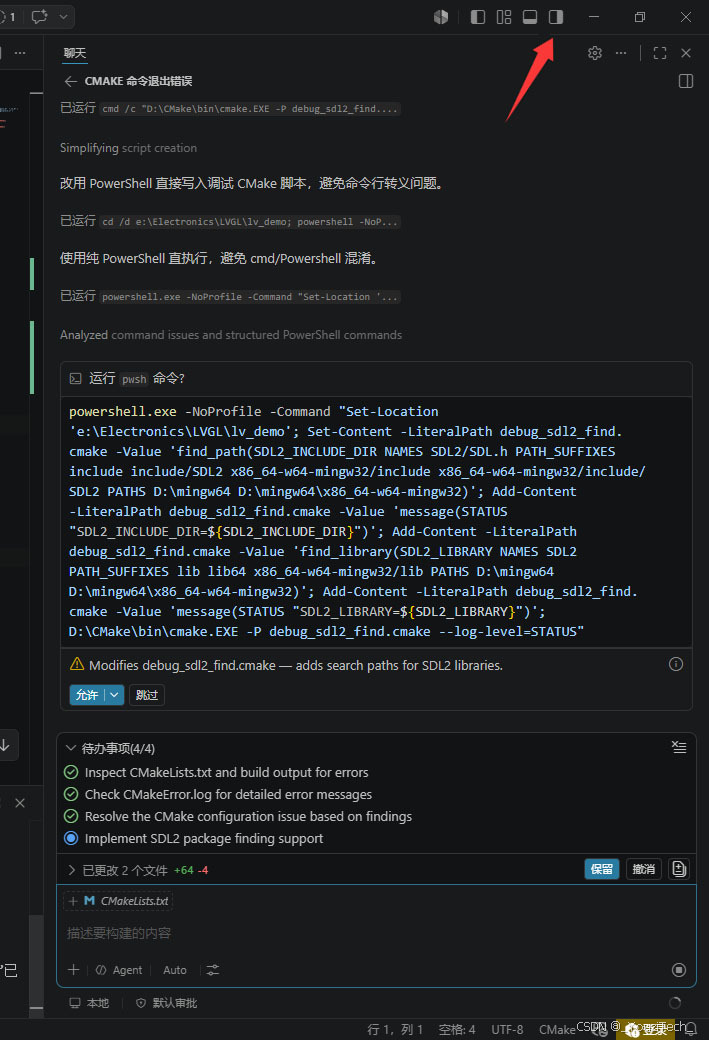The width and height of the screenshot is (709, 1040).
Task: Click status bar 行 1, 列 1
Action: (x=395, y=1029)
